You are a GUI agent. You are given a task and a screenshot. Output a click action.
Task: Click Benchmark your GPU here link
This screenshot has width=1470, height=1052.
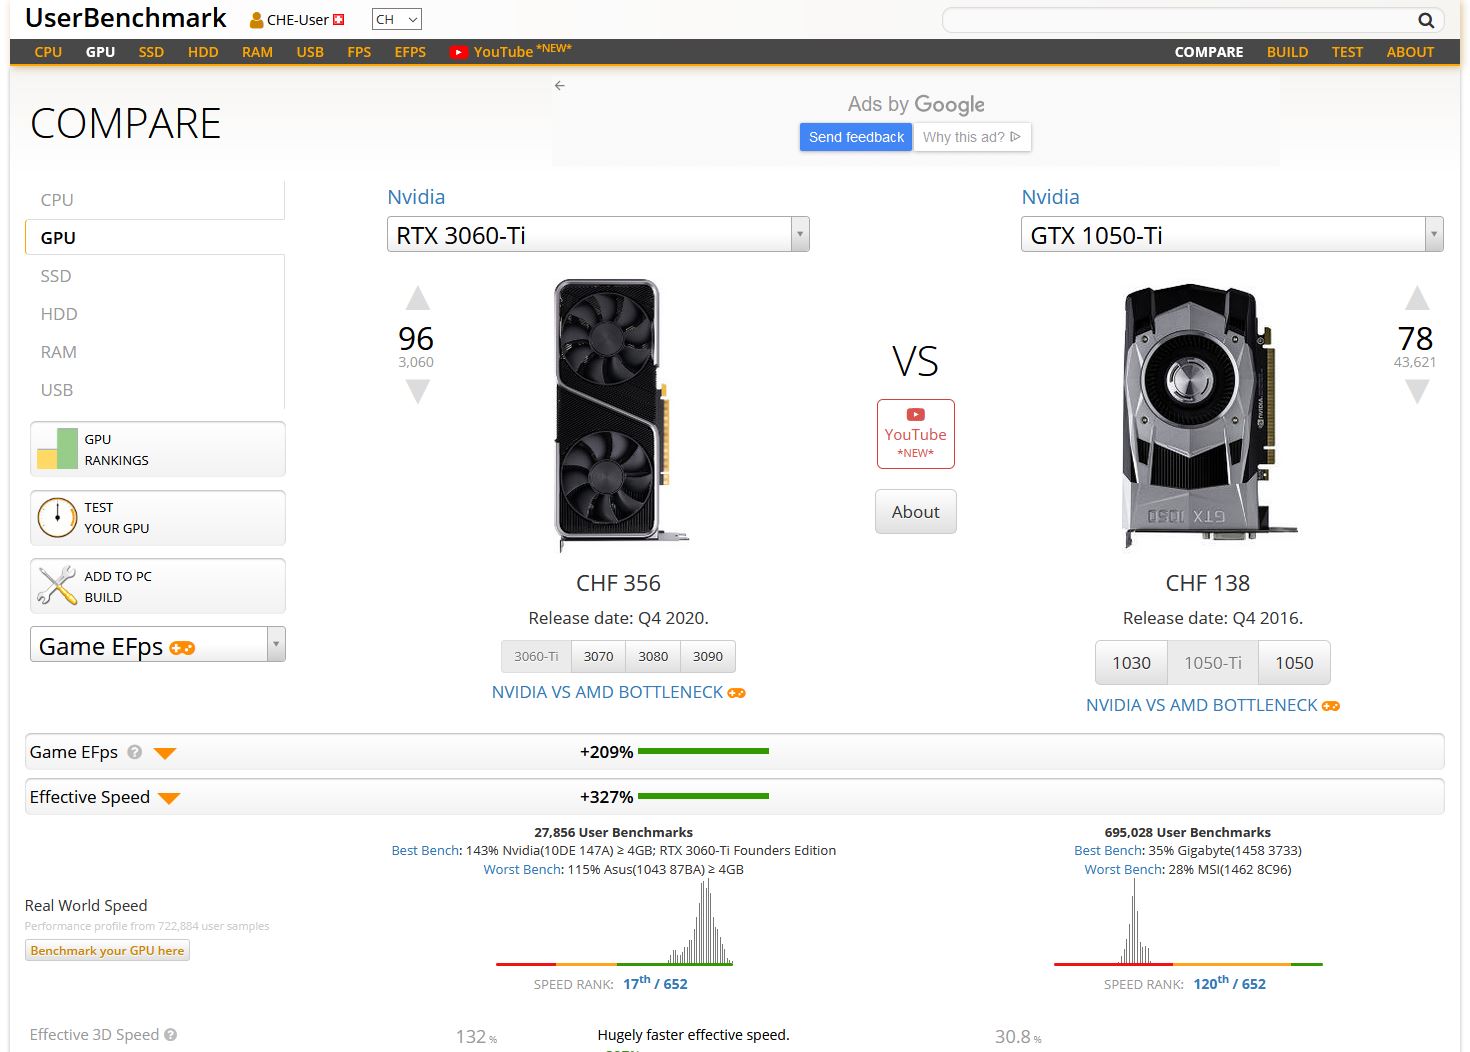click(107, 951)
